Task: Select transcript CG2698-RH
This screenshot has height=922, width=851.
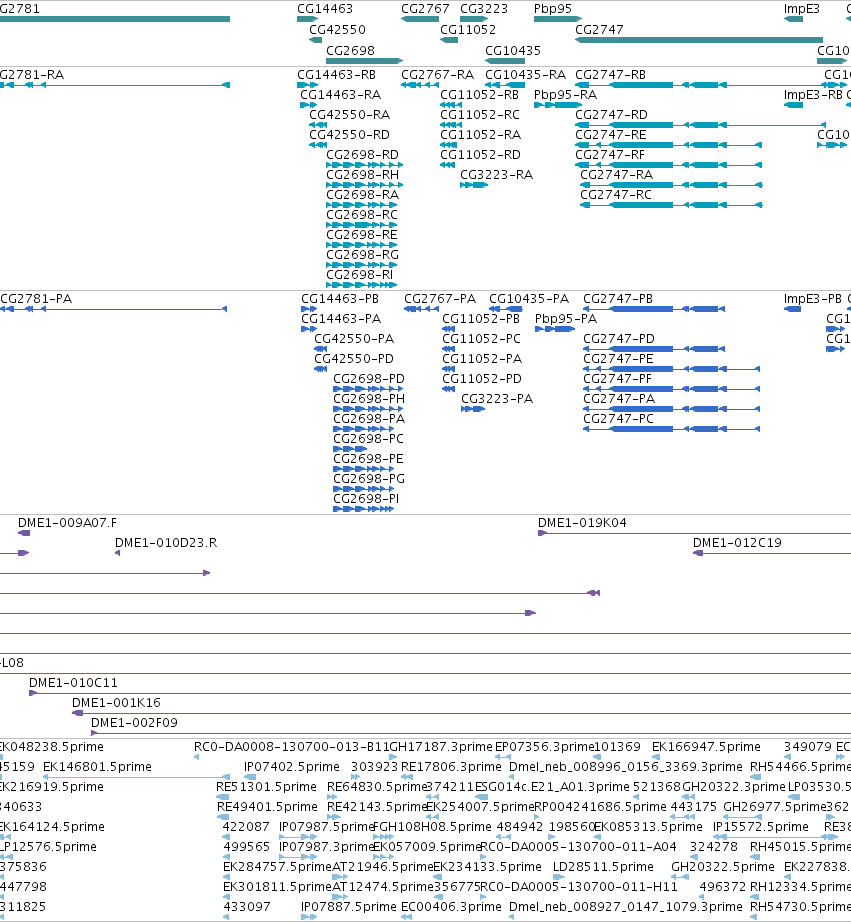Action: pyautogui.click(x=362, y=175)
